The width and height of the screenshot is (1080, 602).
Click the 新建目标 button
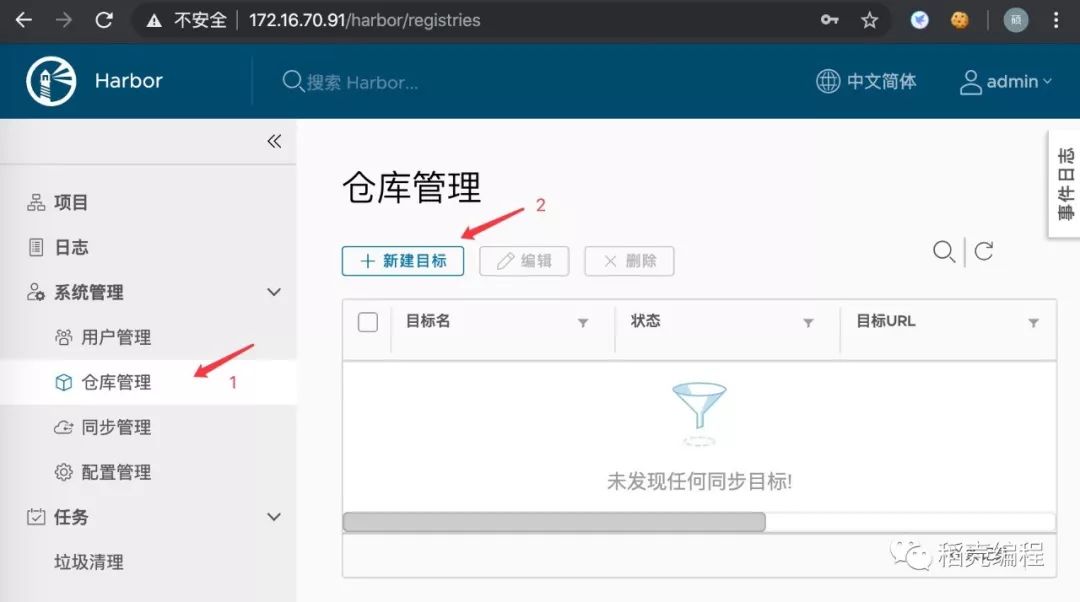(x=403, y=261)
